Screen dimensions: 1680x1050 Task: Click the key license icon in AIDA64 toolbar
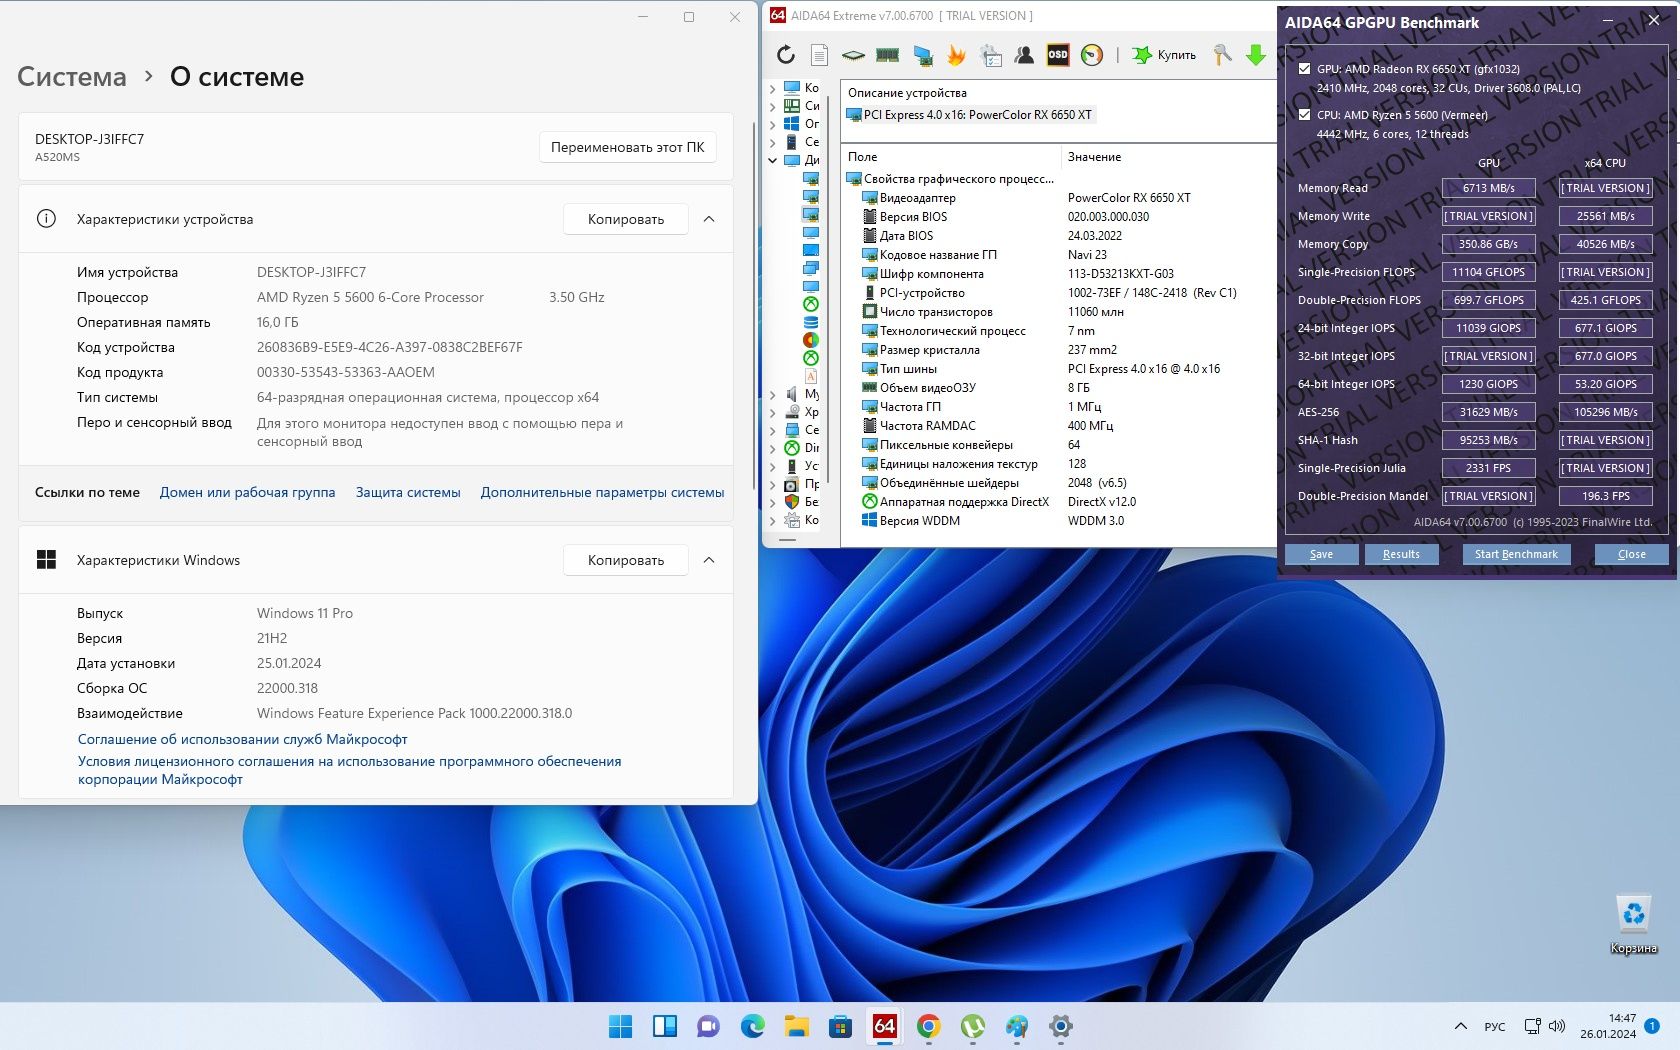(1222, 55)
